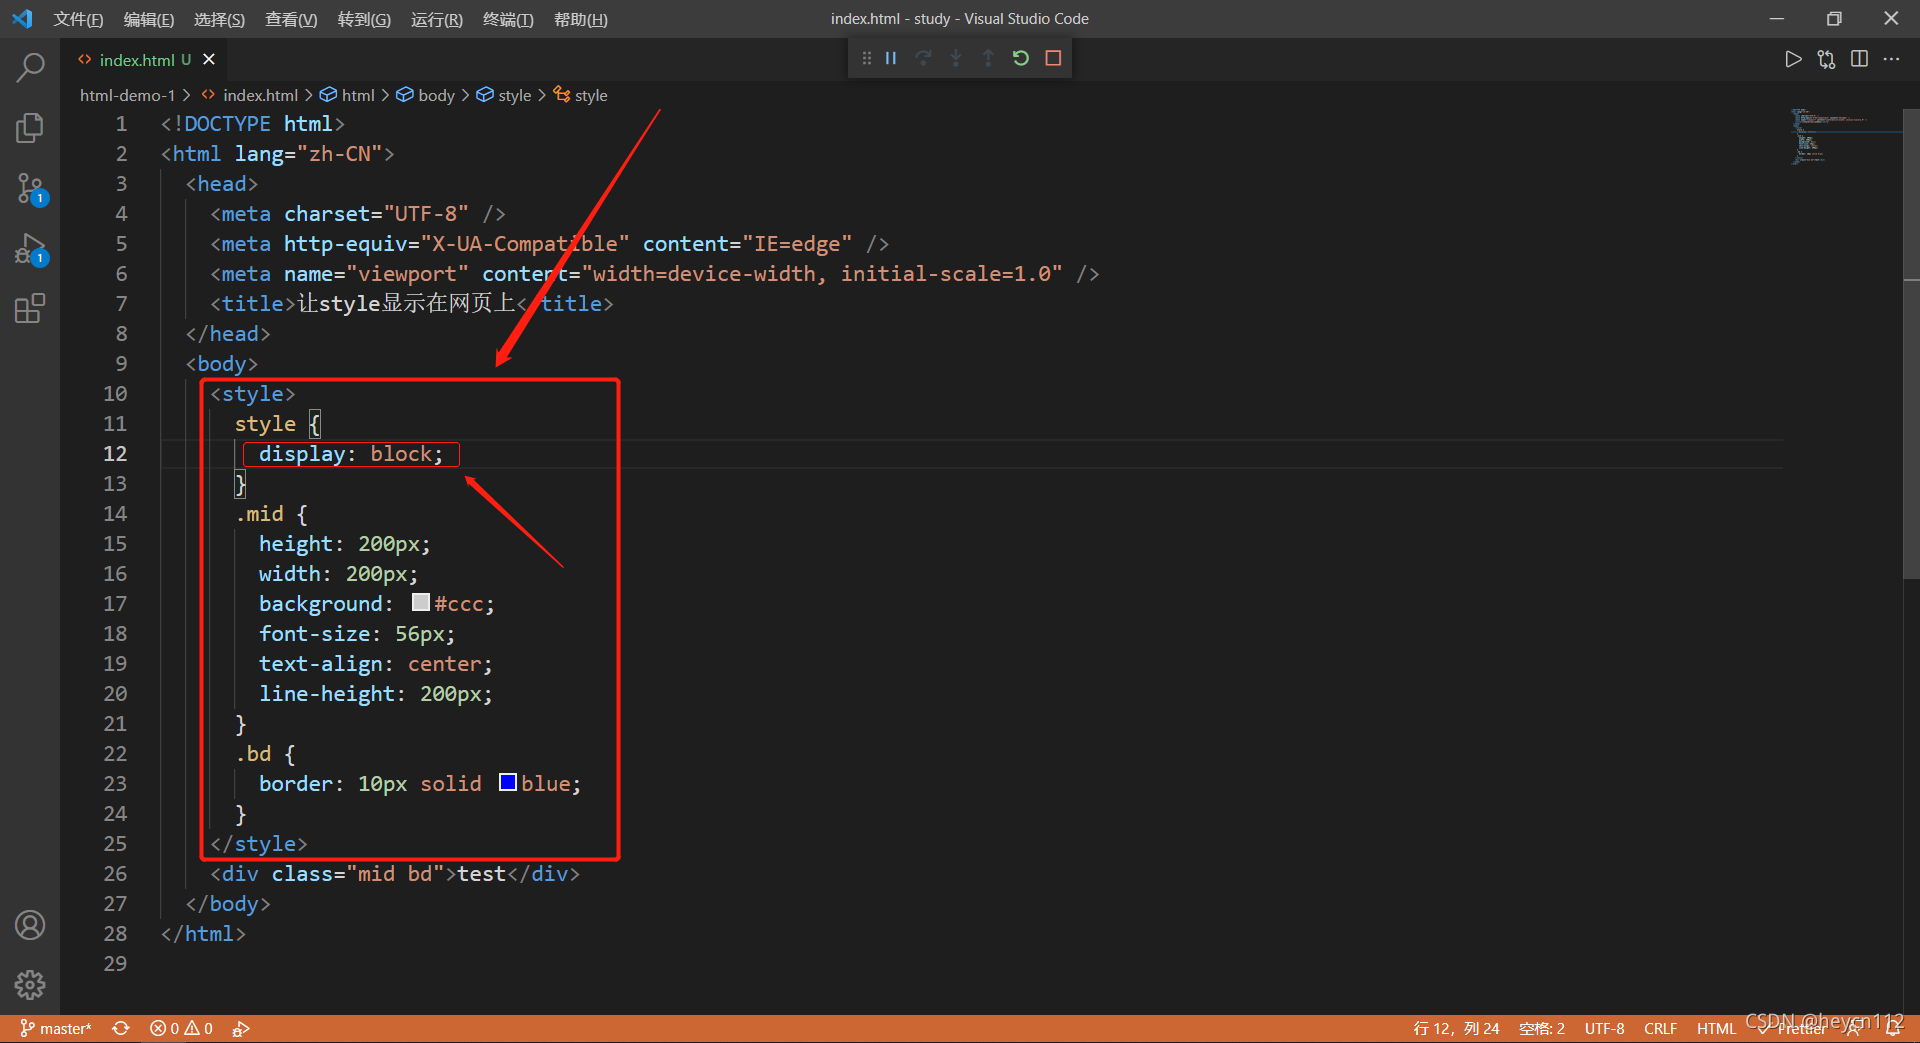Expand the html-demo-1 breadcrumb

click(x=127, y=95)
